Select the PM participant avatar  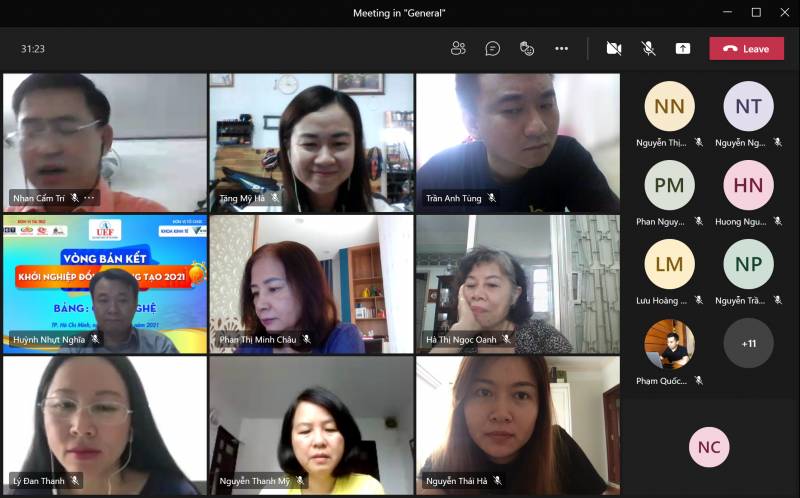[x=669, y=185]
